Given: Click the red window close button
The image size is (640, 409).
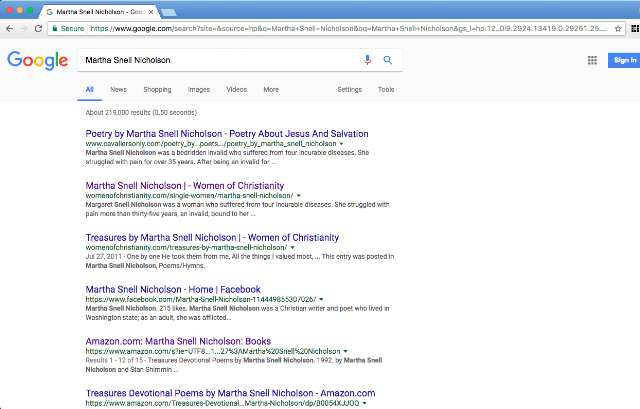Looking at the screenshot, I should point(9,10).
